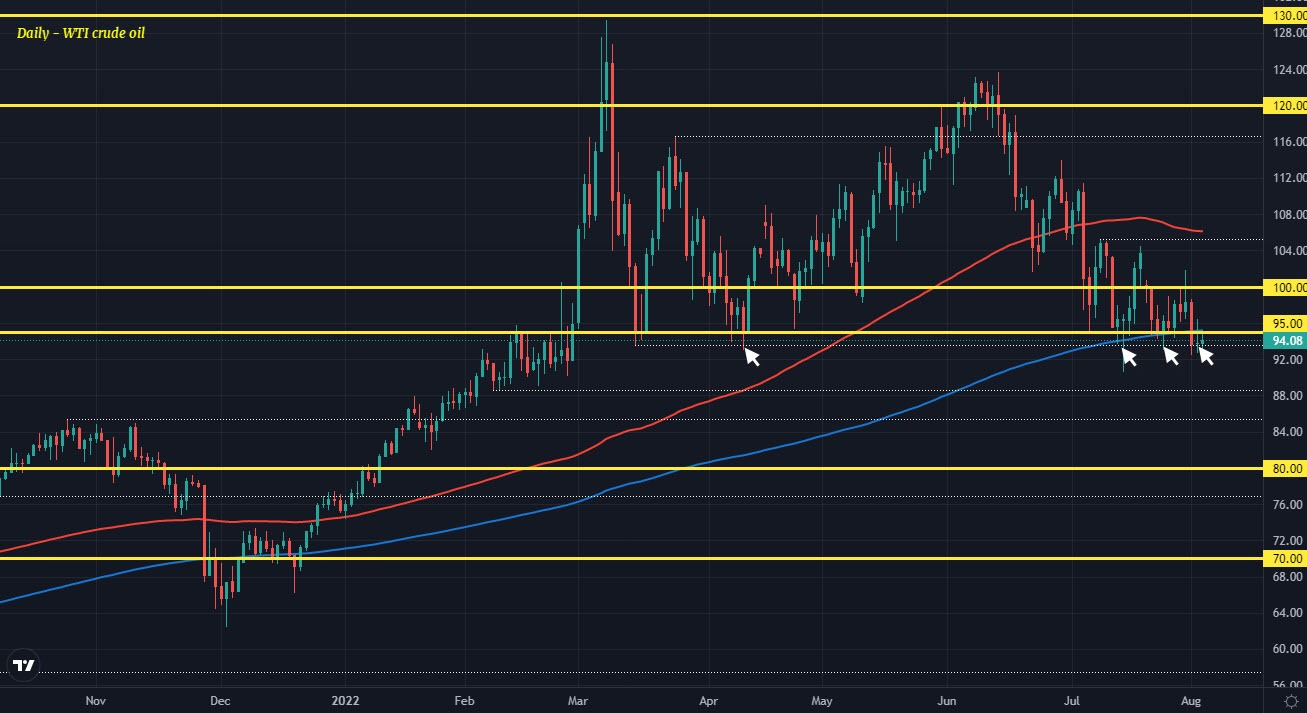Click the 104.00 price axis label

pyautogui.click(x=1287, y=250)
